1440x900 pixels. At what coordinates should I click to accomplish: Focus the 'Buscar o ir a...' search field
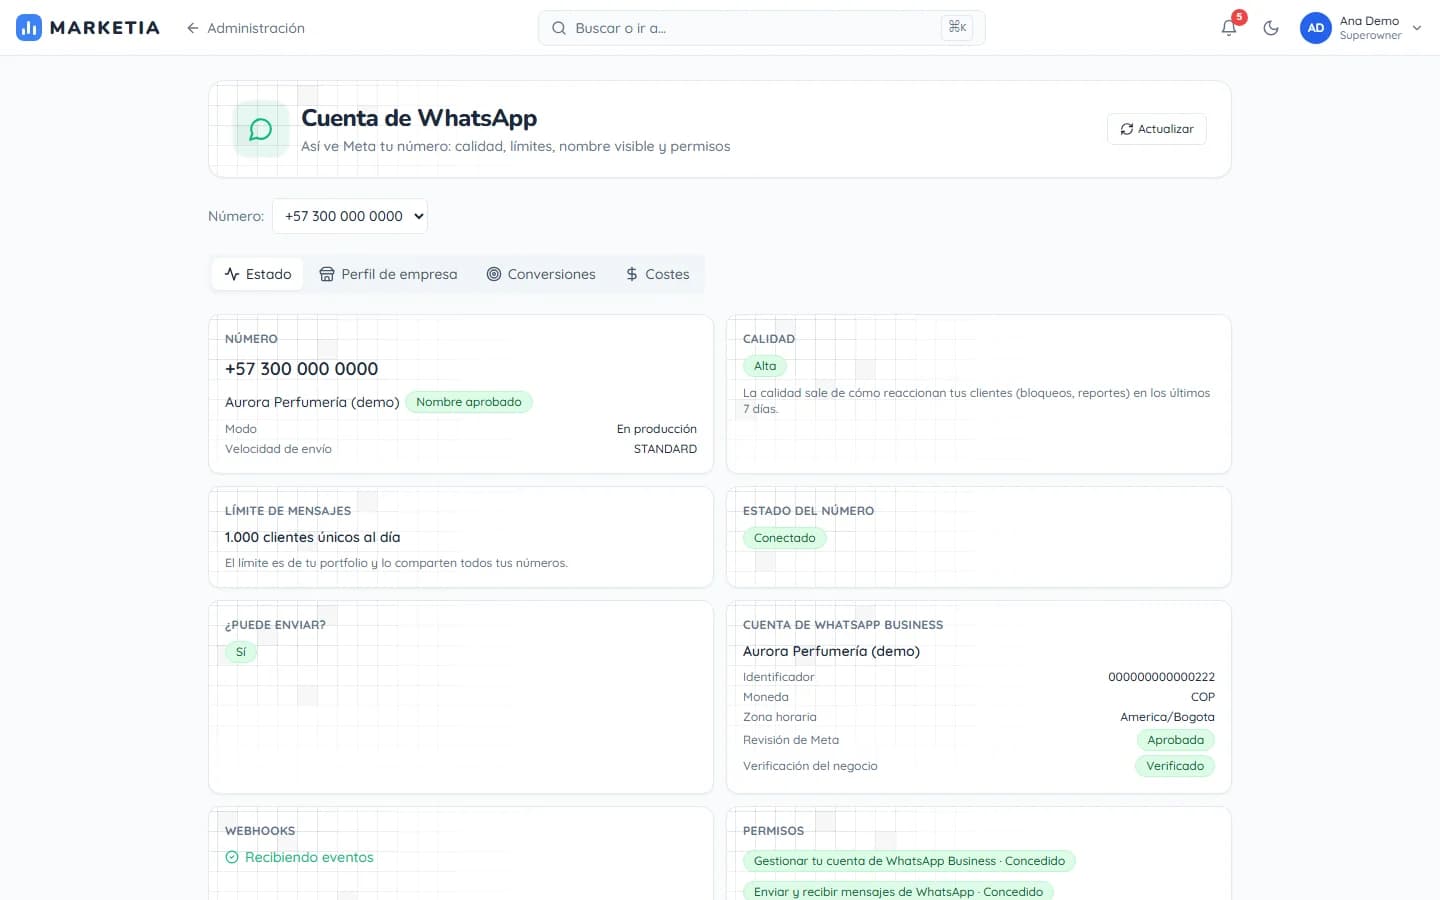click(761, 28)
